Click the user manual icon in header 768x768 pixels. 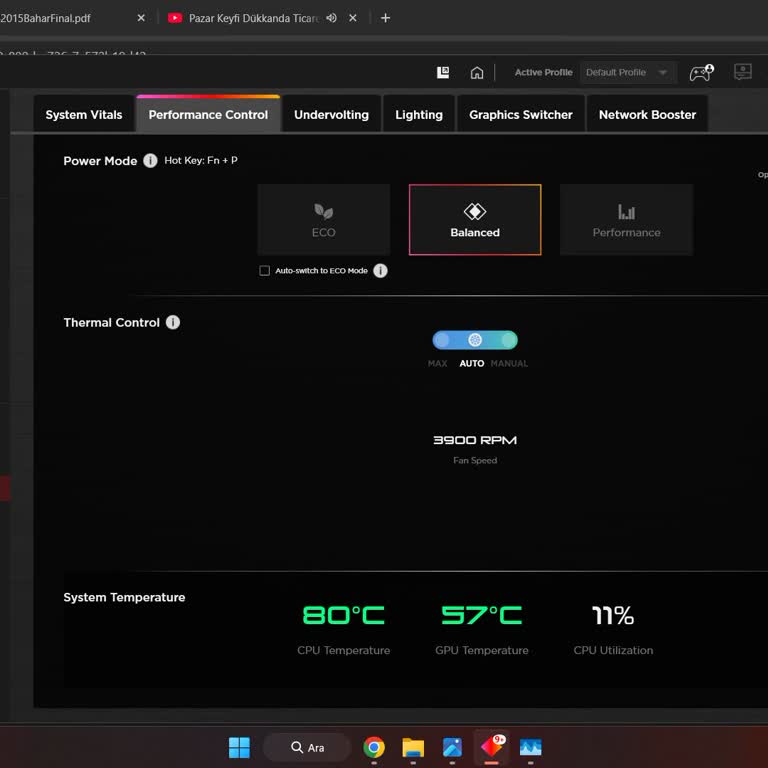coord(443,72)
